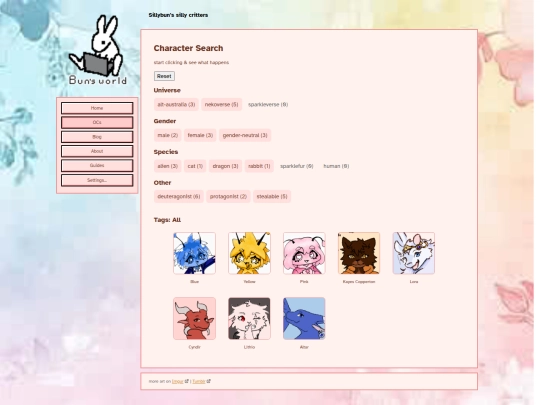Filter by the female (3) tag
540x405 pixels.
200,135
